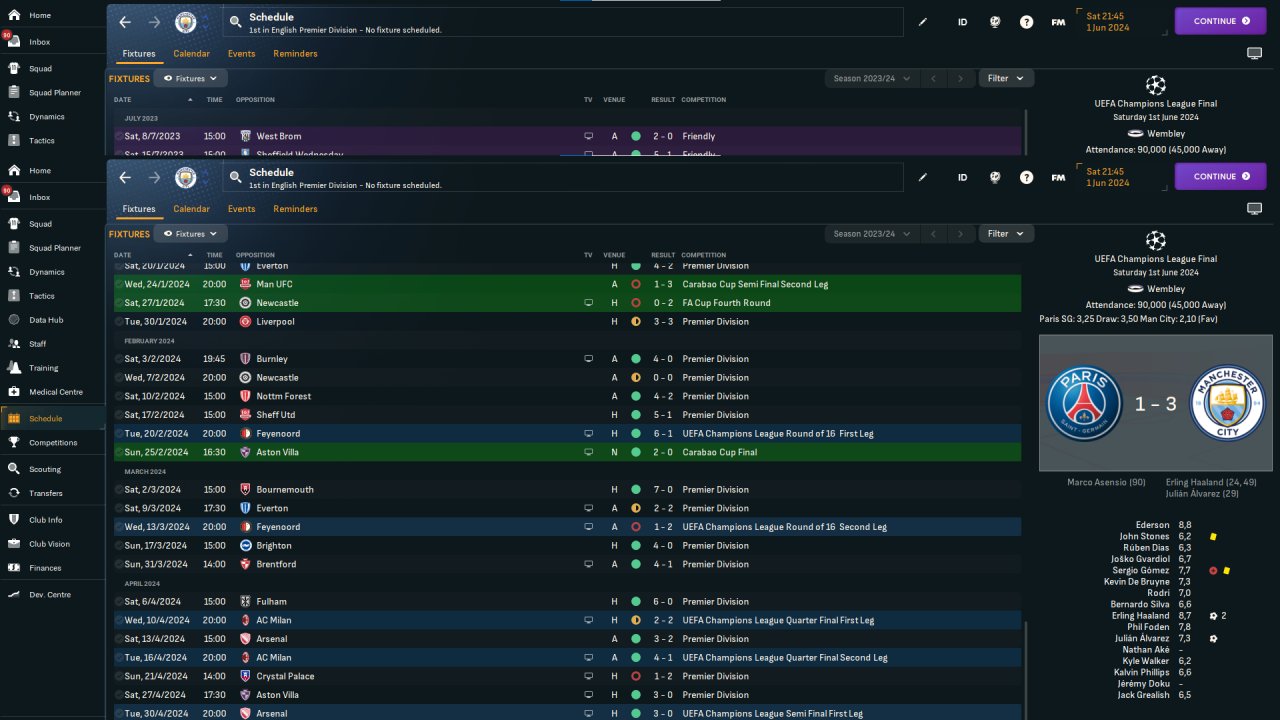The width and height of the screenshot is (1280, 720).
Task: Open Season 2023/24 dropdown in the panel listing West Brom
Action: coord(870,78)
